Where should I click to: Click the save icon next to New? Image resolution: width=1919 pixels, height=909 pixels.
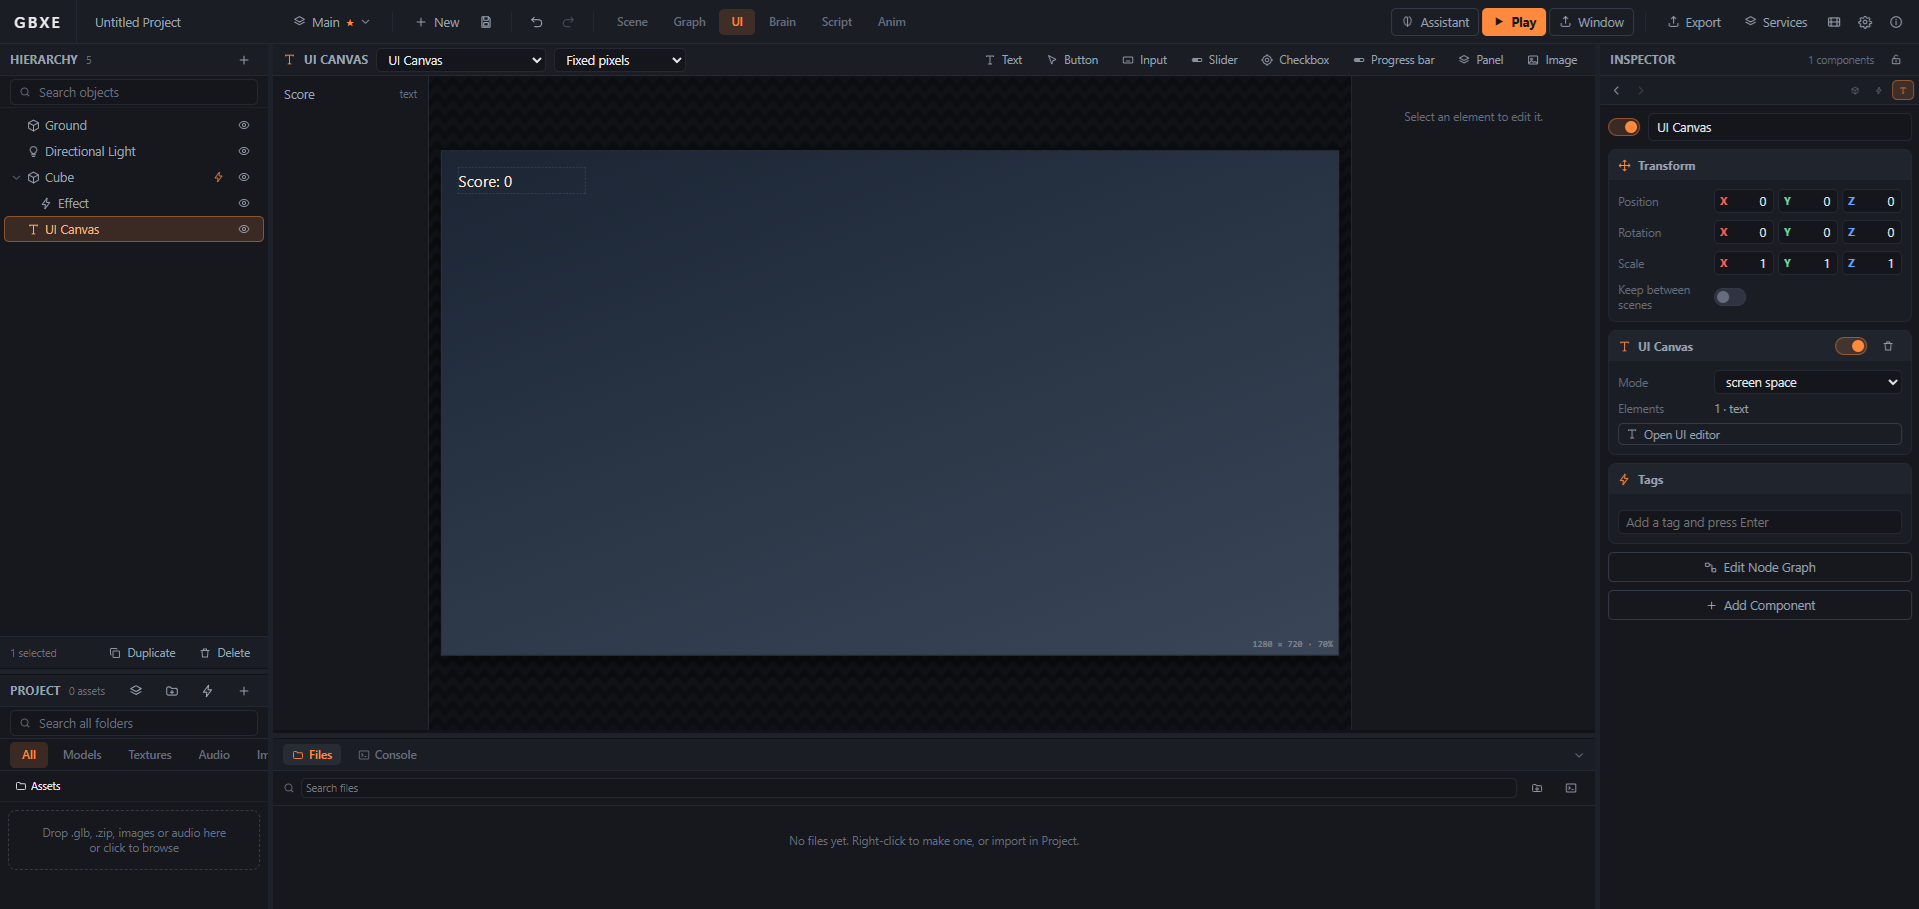click(486, 22)
